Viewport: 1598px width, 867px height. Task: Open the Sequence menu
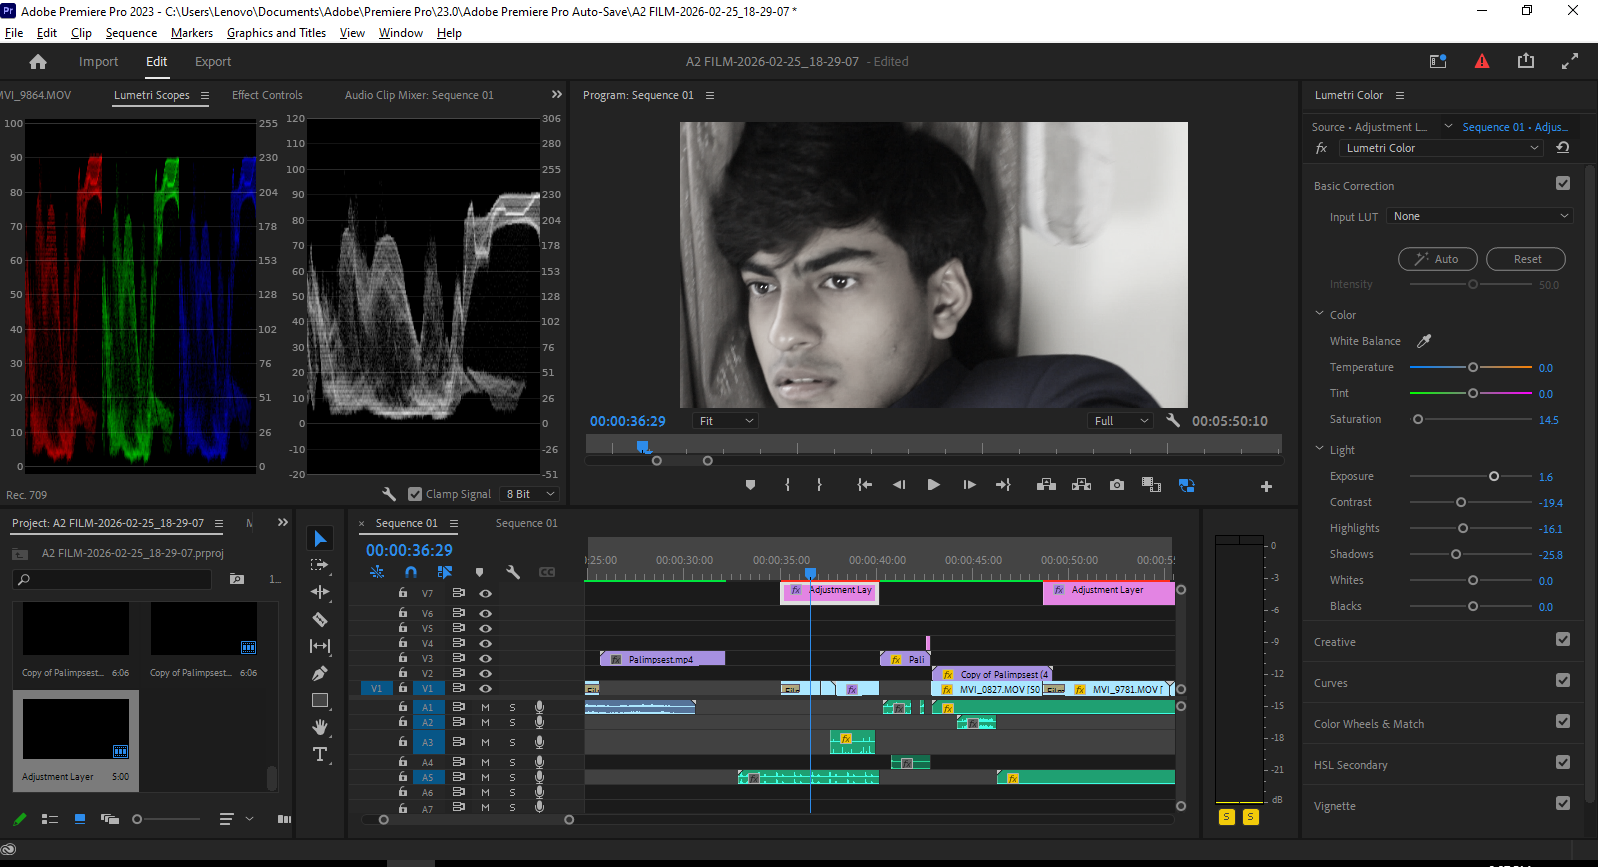pyautogui.click(x=131, y=33)
